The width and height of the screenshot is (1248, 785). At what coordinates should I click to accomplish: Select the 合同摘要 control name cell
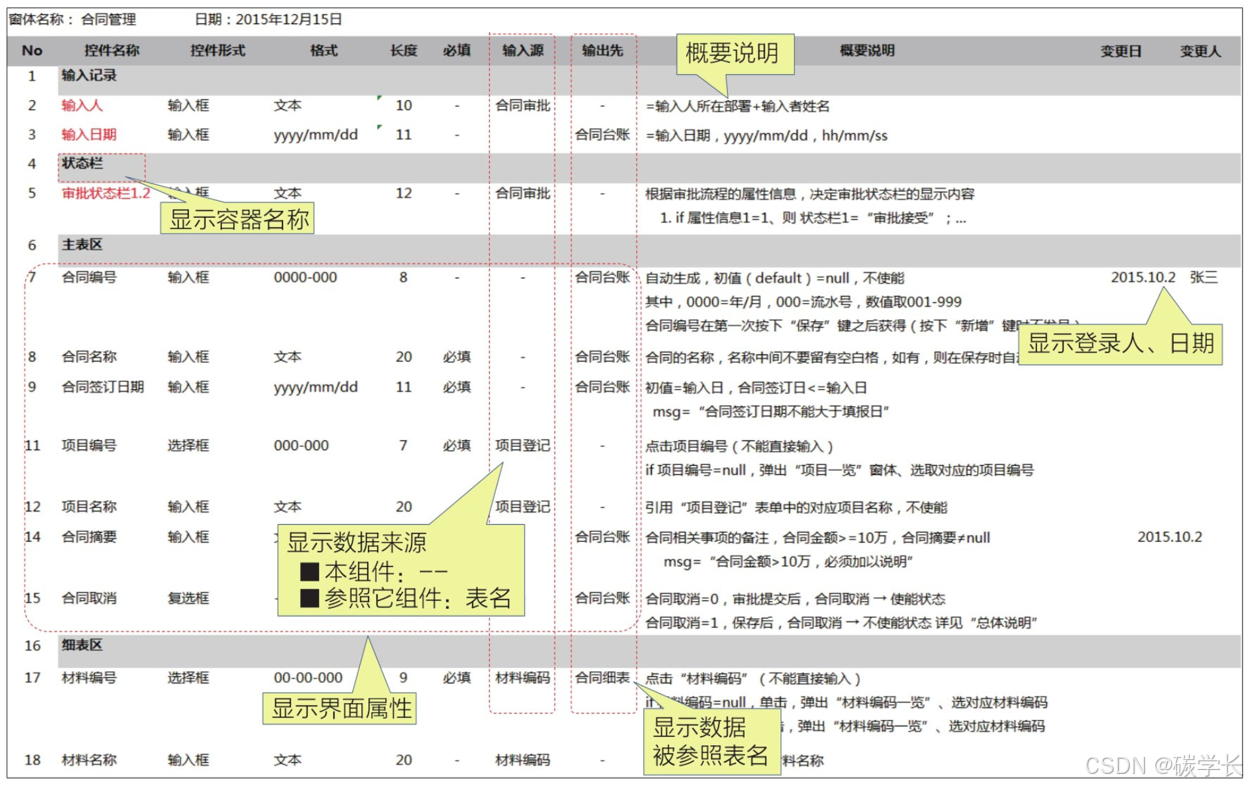tap(89, 536)
